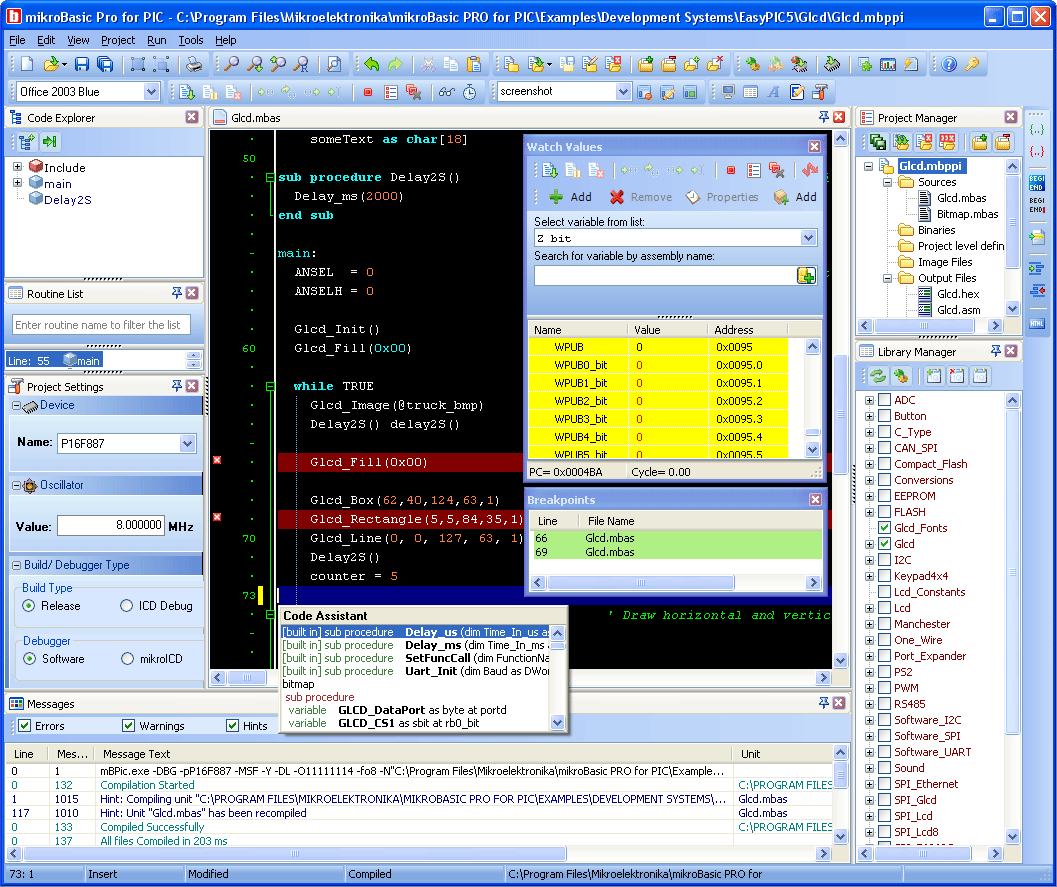Toggle the Hints checkbox in Messages
This screenshot has width=1057, height=887.
tap(233, 725)
